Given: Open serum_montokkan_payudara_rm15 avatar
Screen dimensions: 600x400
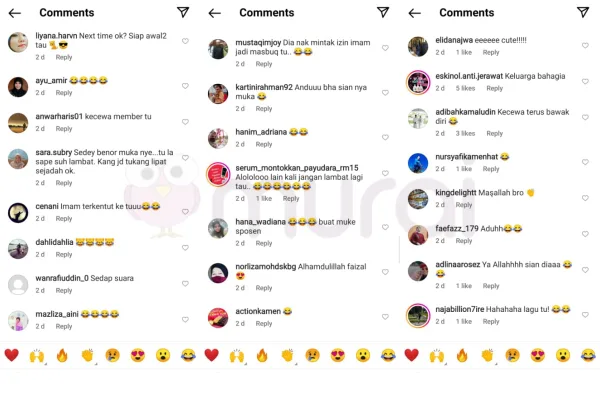Looking at the screenshot, I should click(x=218, y=175).
